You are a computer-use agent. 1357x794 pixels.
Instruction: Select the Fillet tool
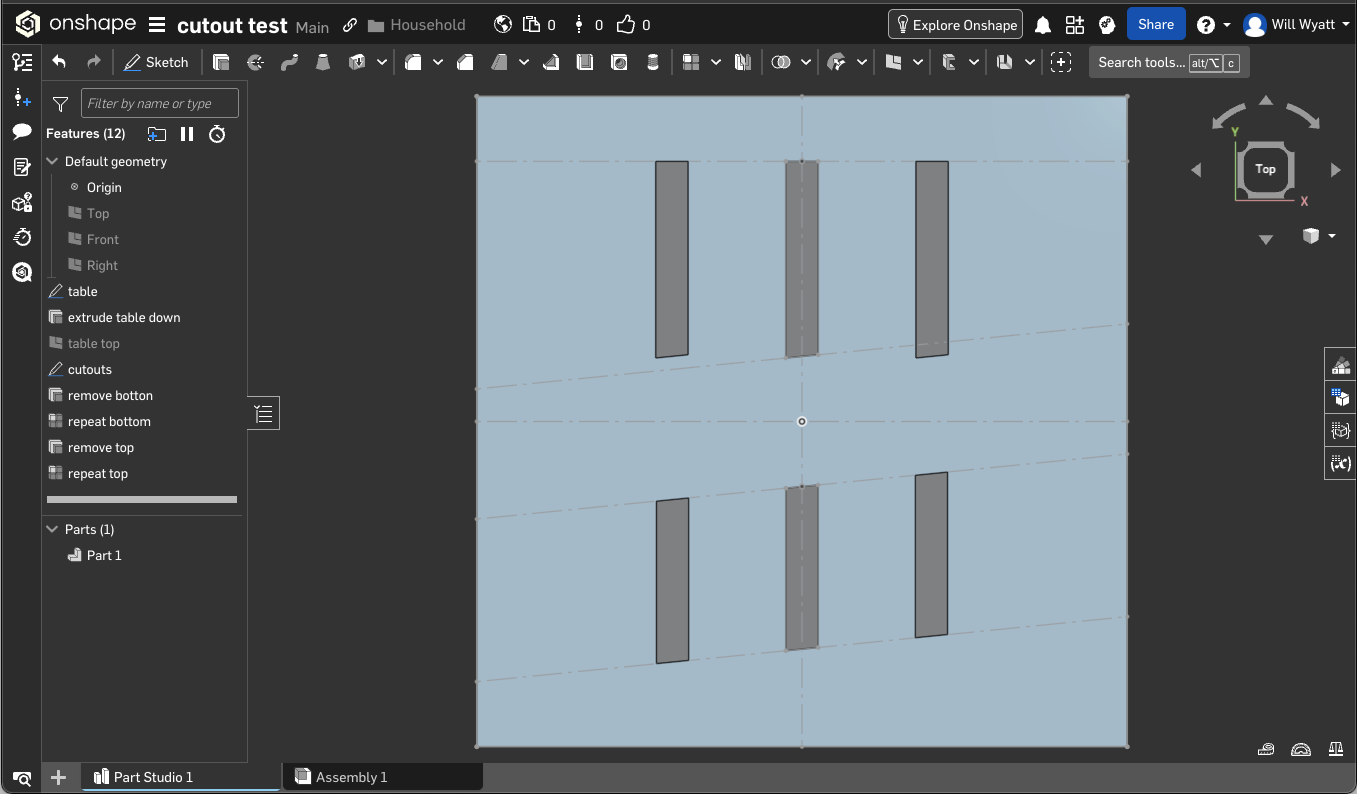click(413, 62)
